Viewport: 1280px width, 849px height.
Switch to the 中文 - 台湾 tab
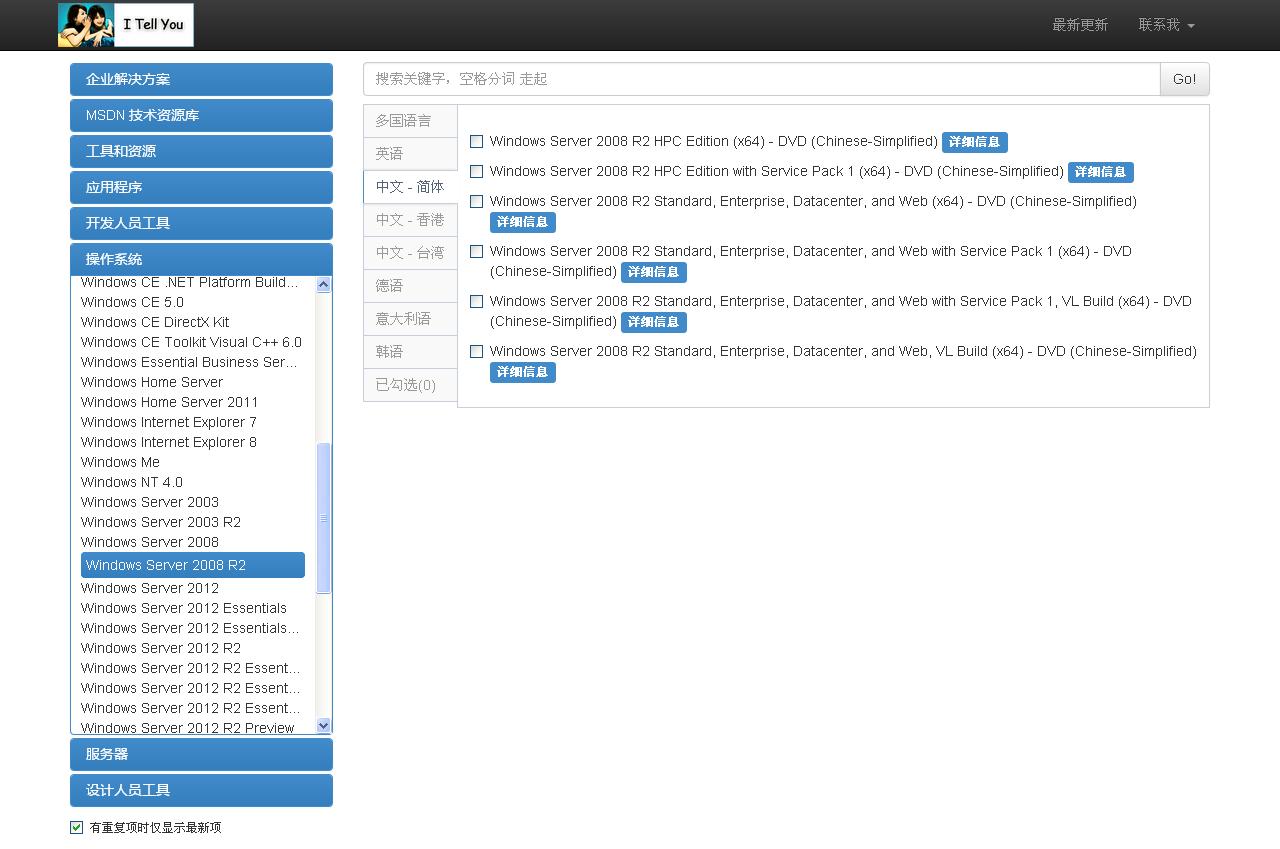tap(410, 253)
